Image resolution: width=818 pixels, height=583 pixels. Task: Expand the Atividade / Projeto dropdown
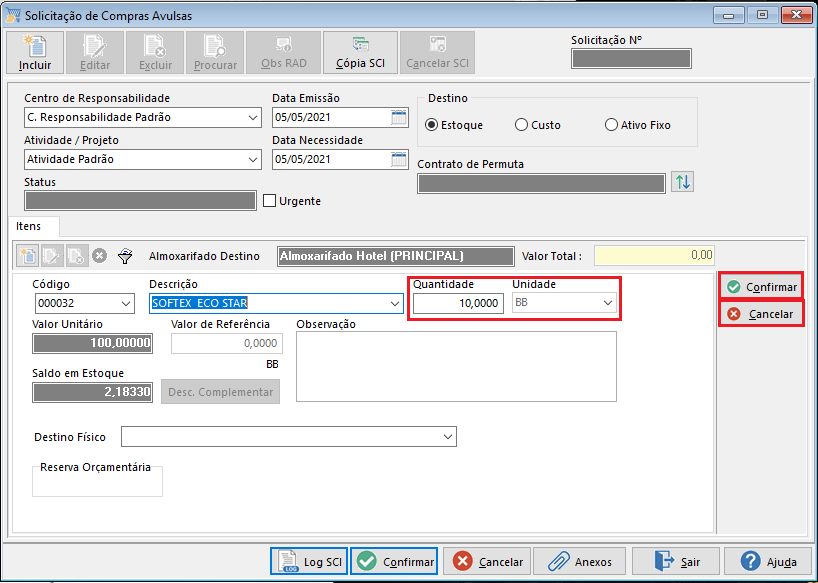point(253,160)
